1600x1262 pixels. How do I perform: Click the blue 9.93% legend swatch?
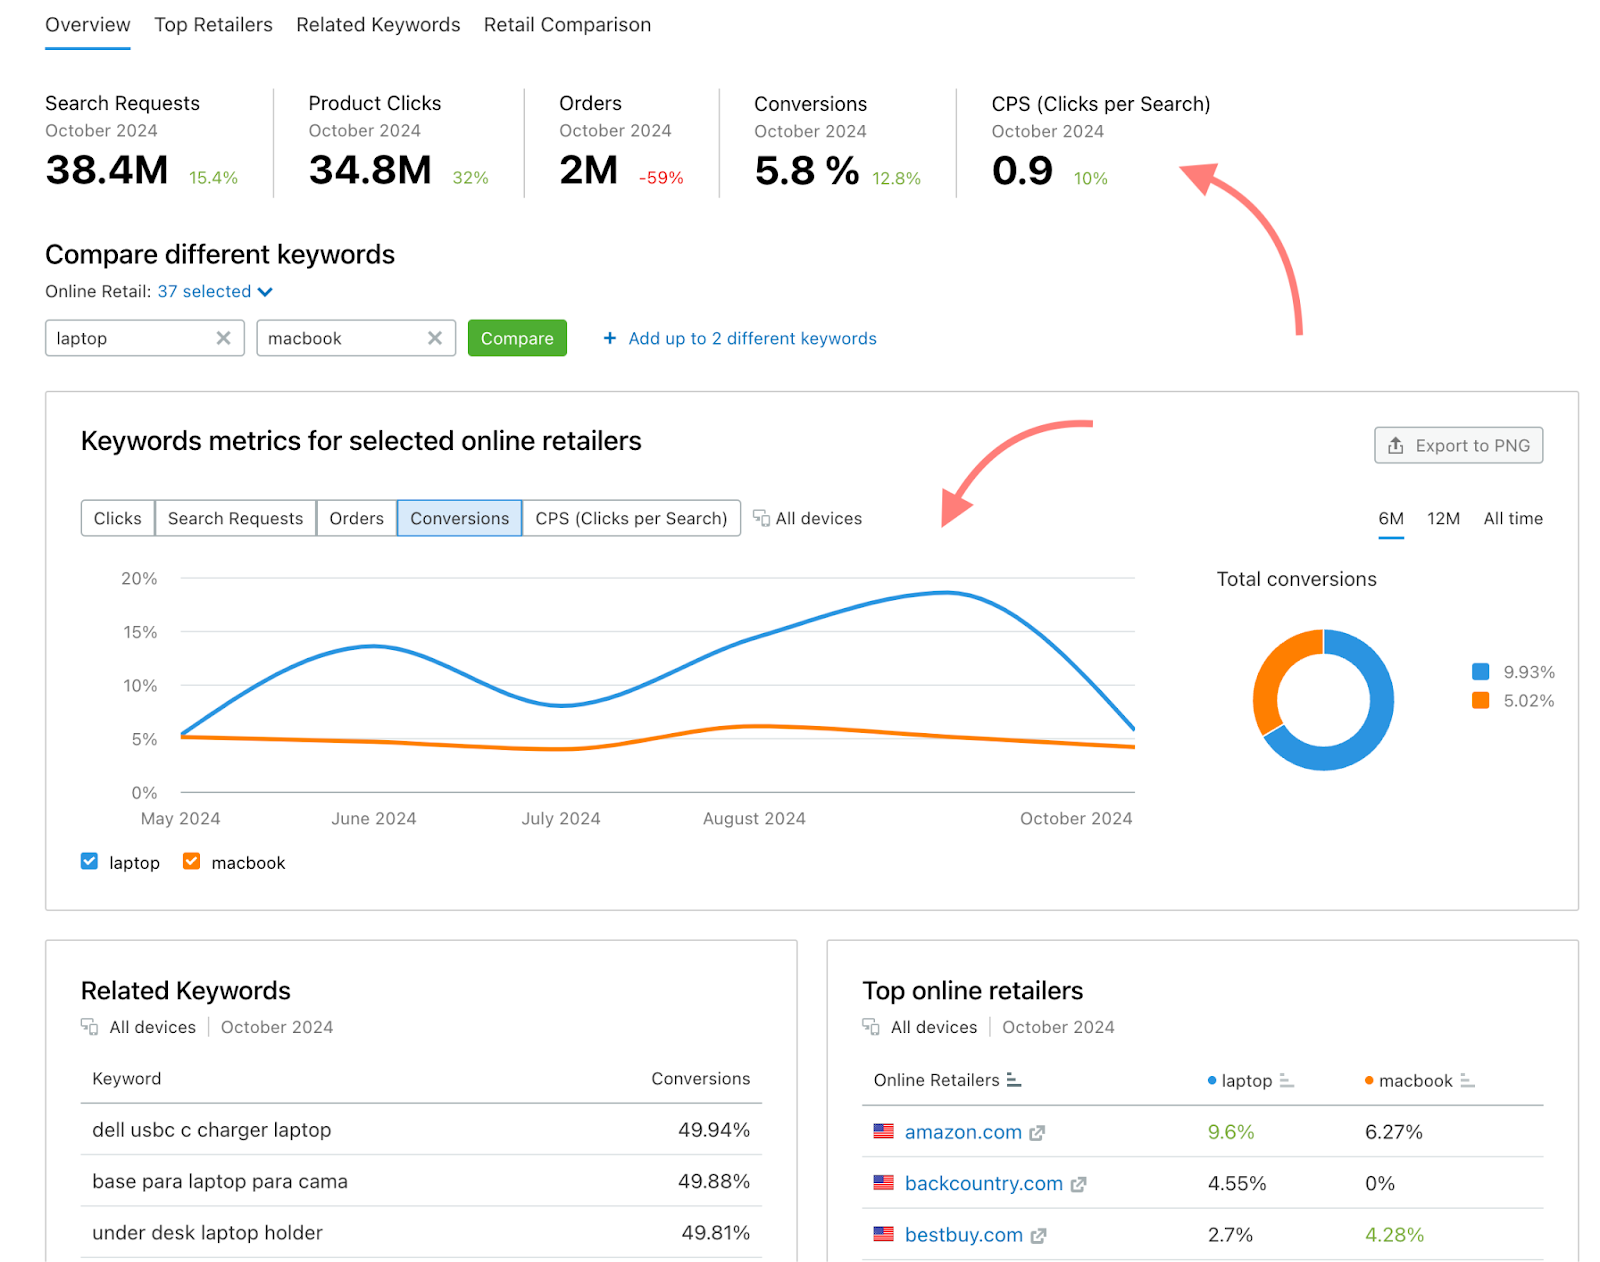tap(1480, 672)
